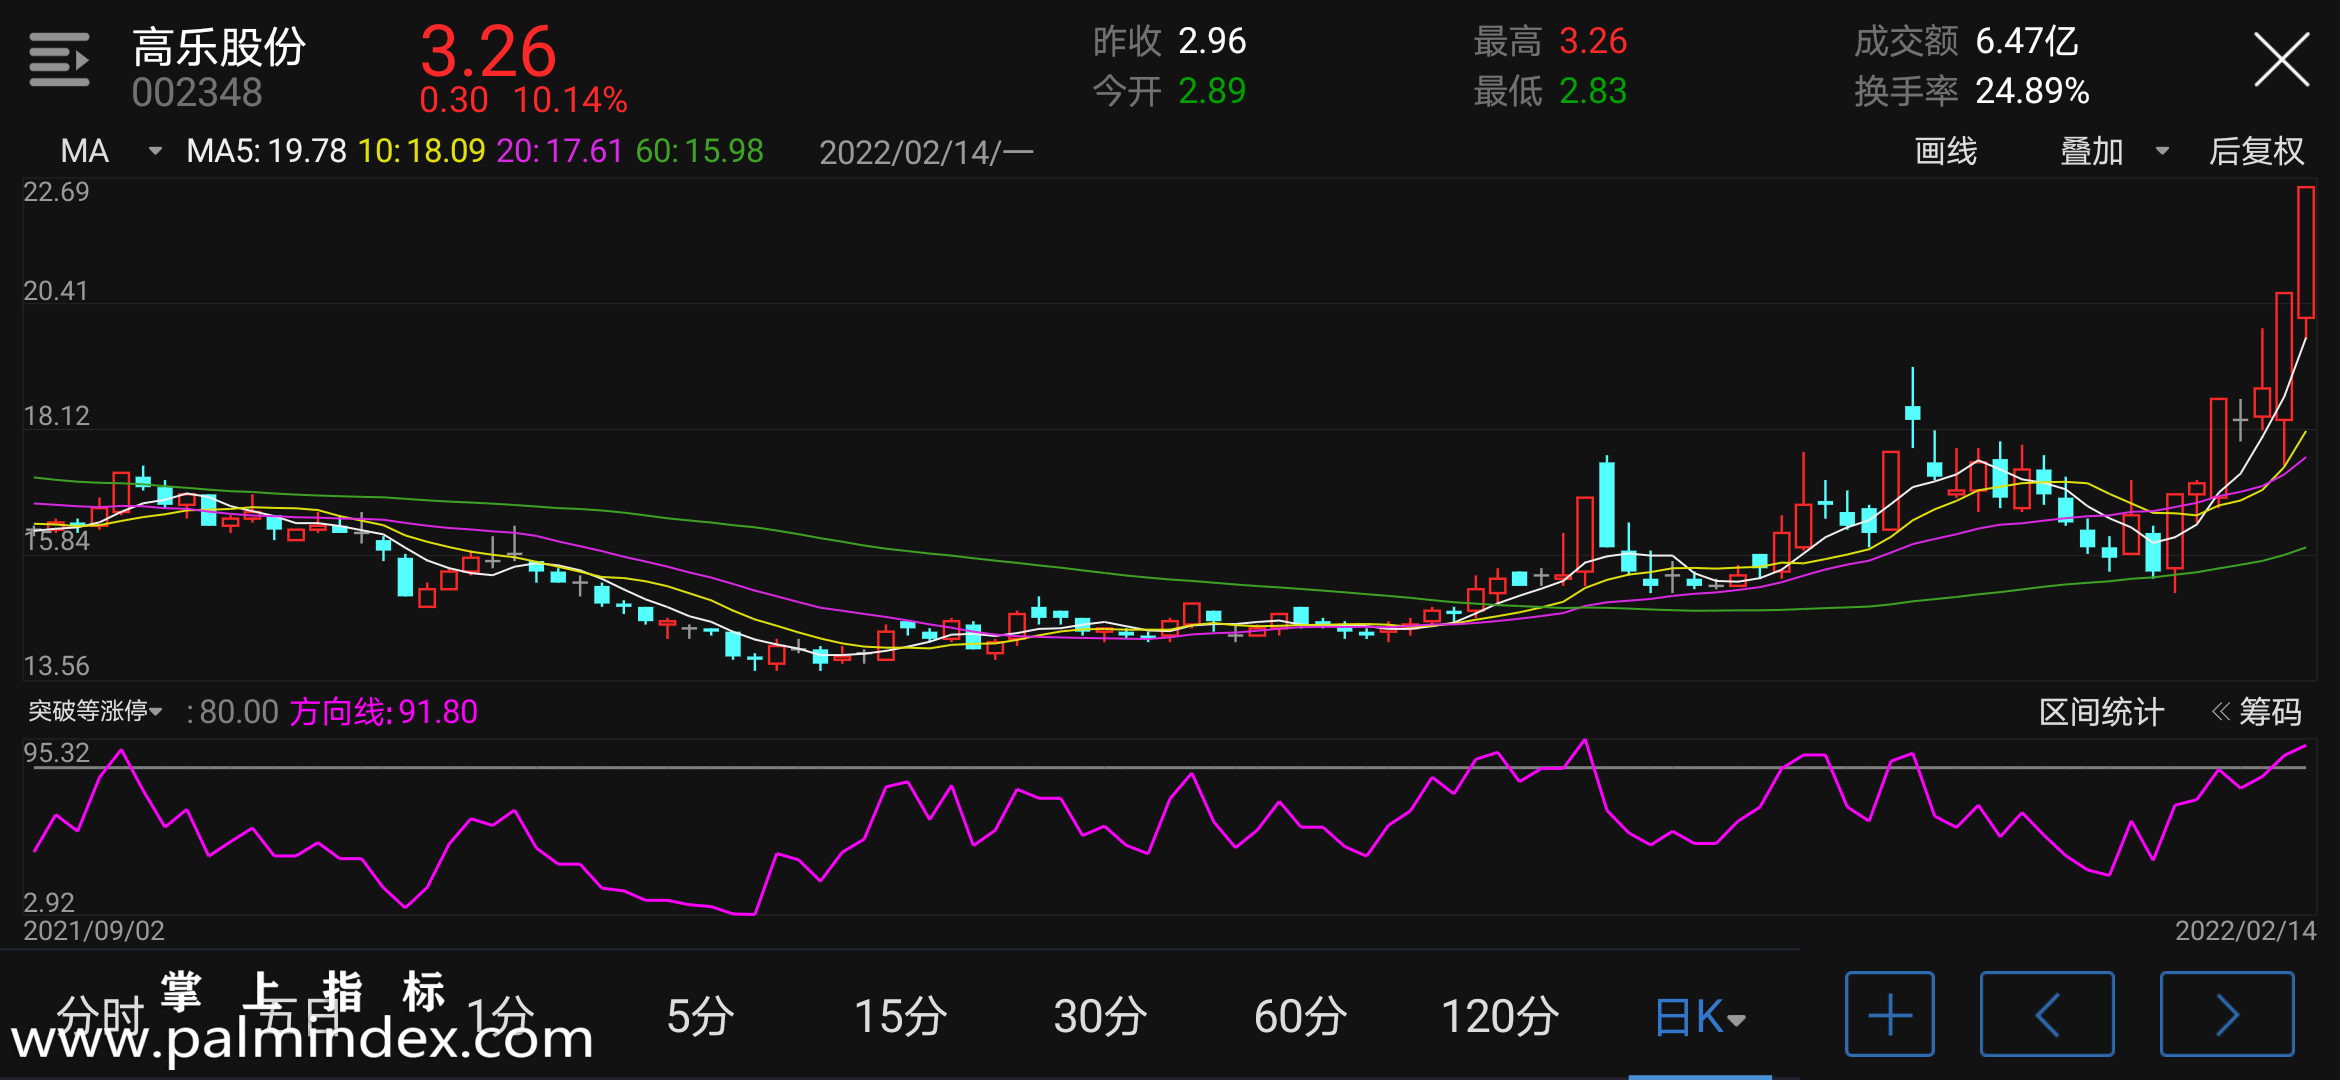The width and height of the screenshot is (2340, 1080).
Task: Expand the 叠加 overlay dropdown
Action: click(x=2114, y=151)
